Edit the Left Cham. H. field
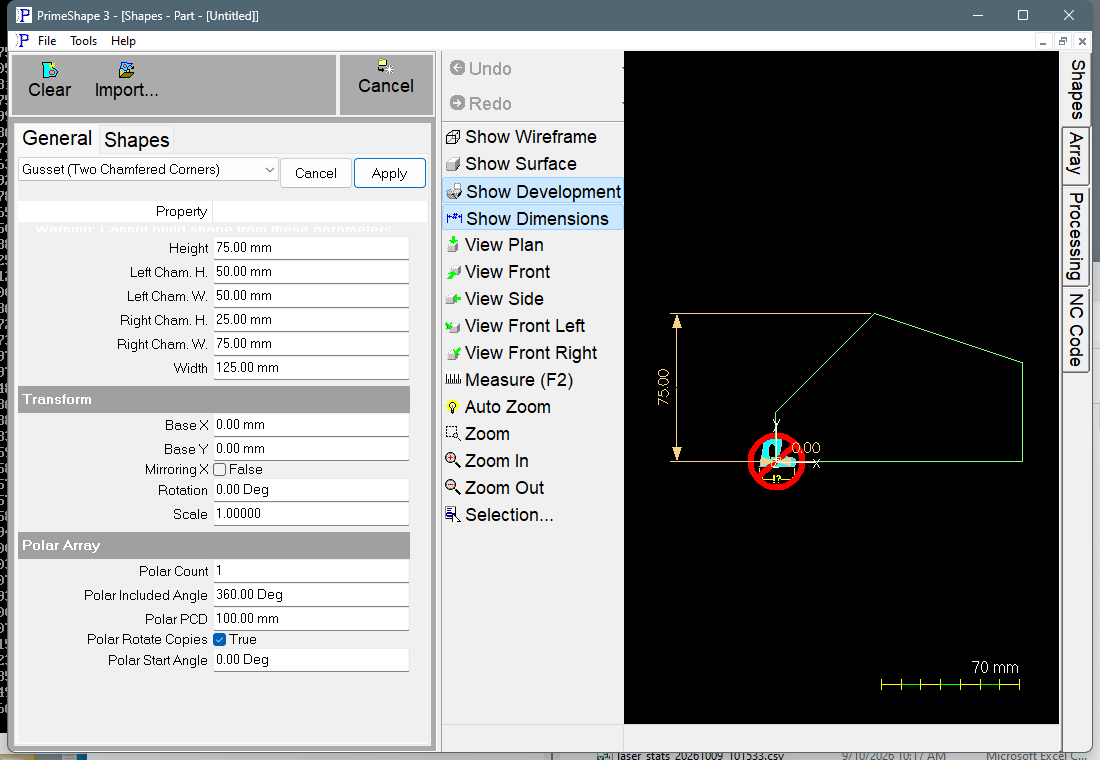The height and width of the screenshot is (760, 1100). (311, 272)
